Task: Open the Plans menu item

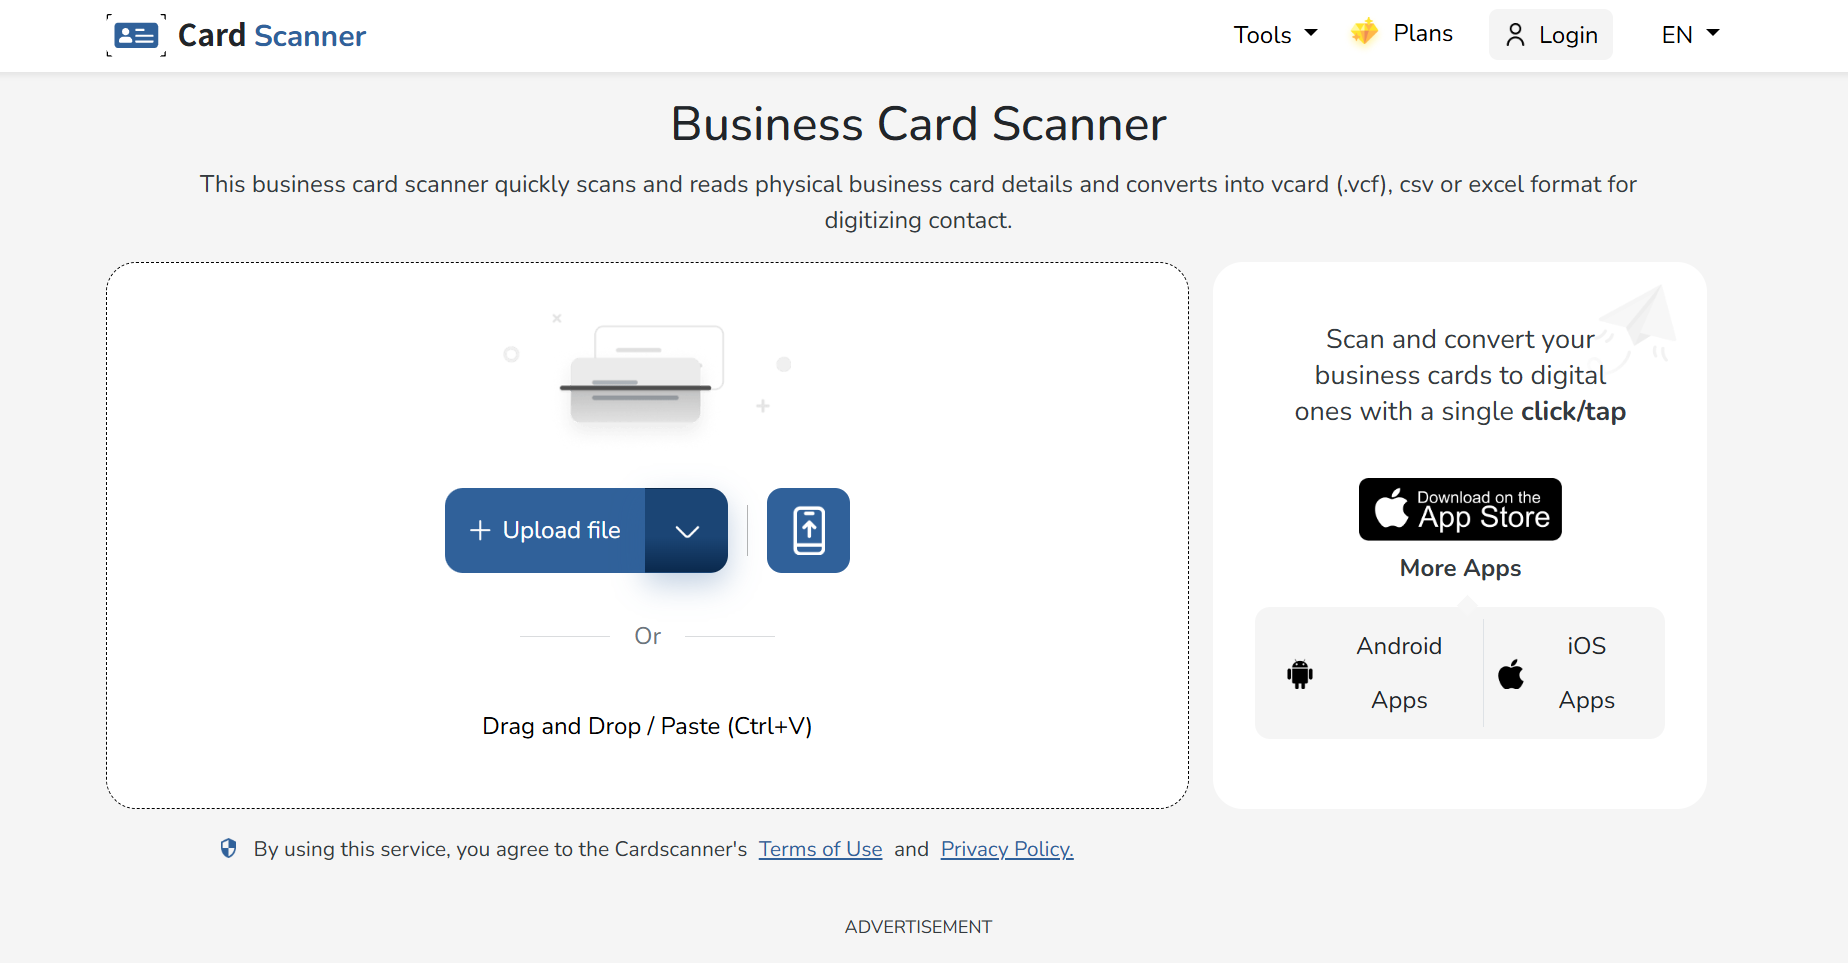Action: coord(1423,32)
